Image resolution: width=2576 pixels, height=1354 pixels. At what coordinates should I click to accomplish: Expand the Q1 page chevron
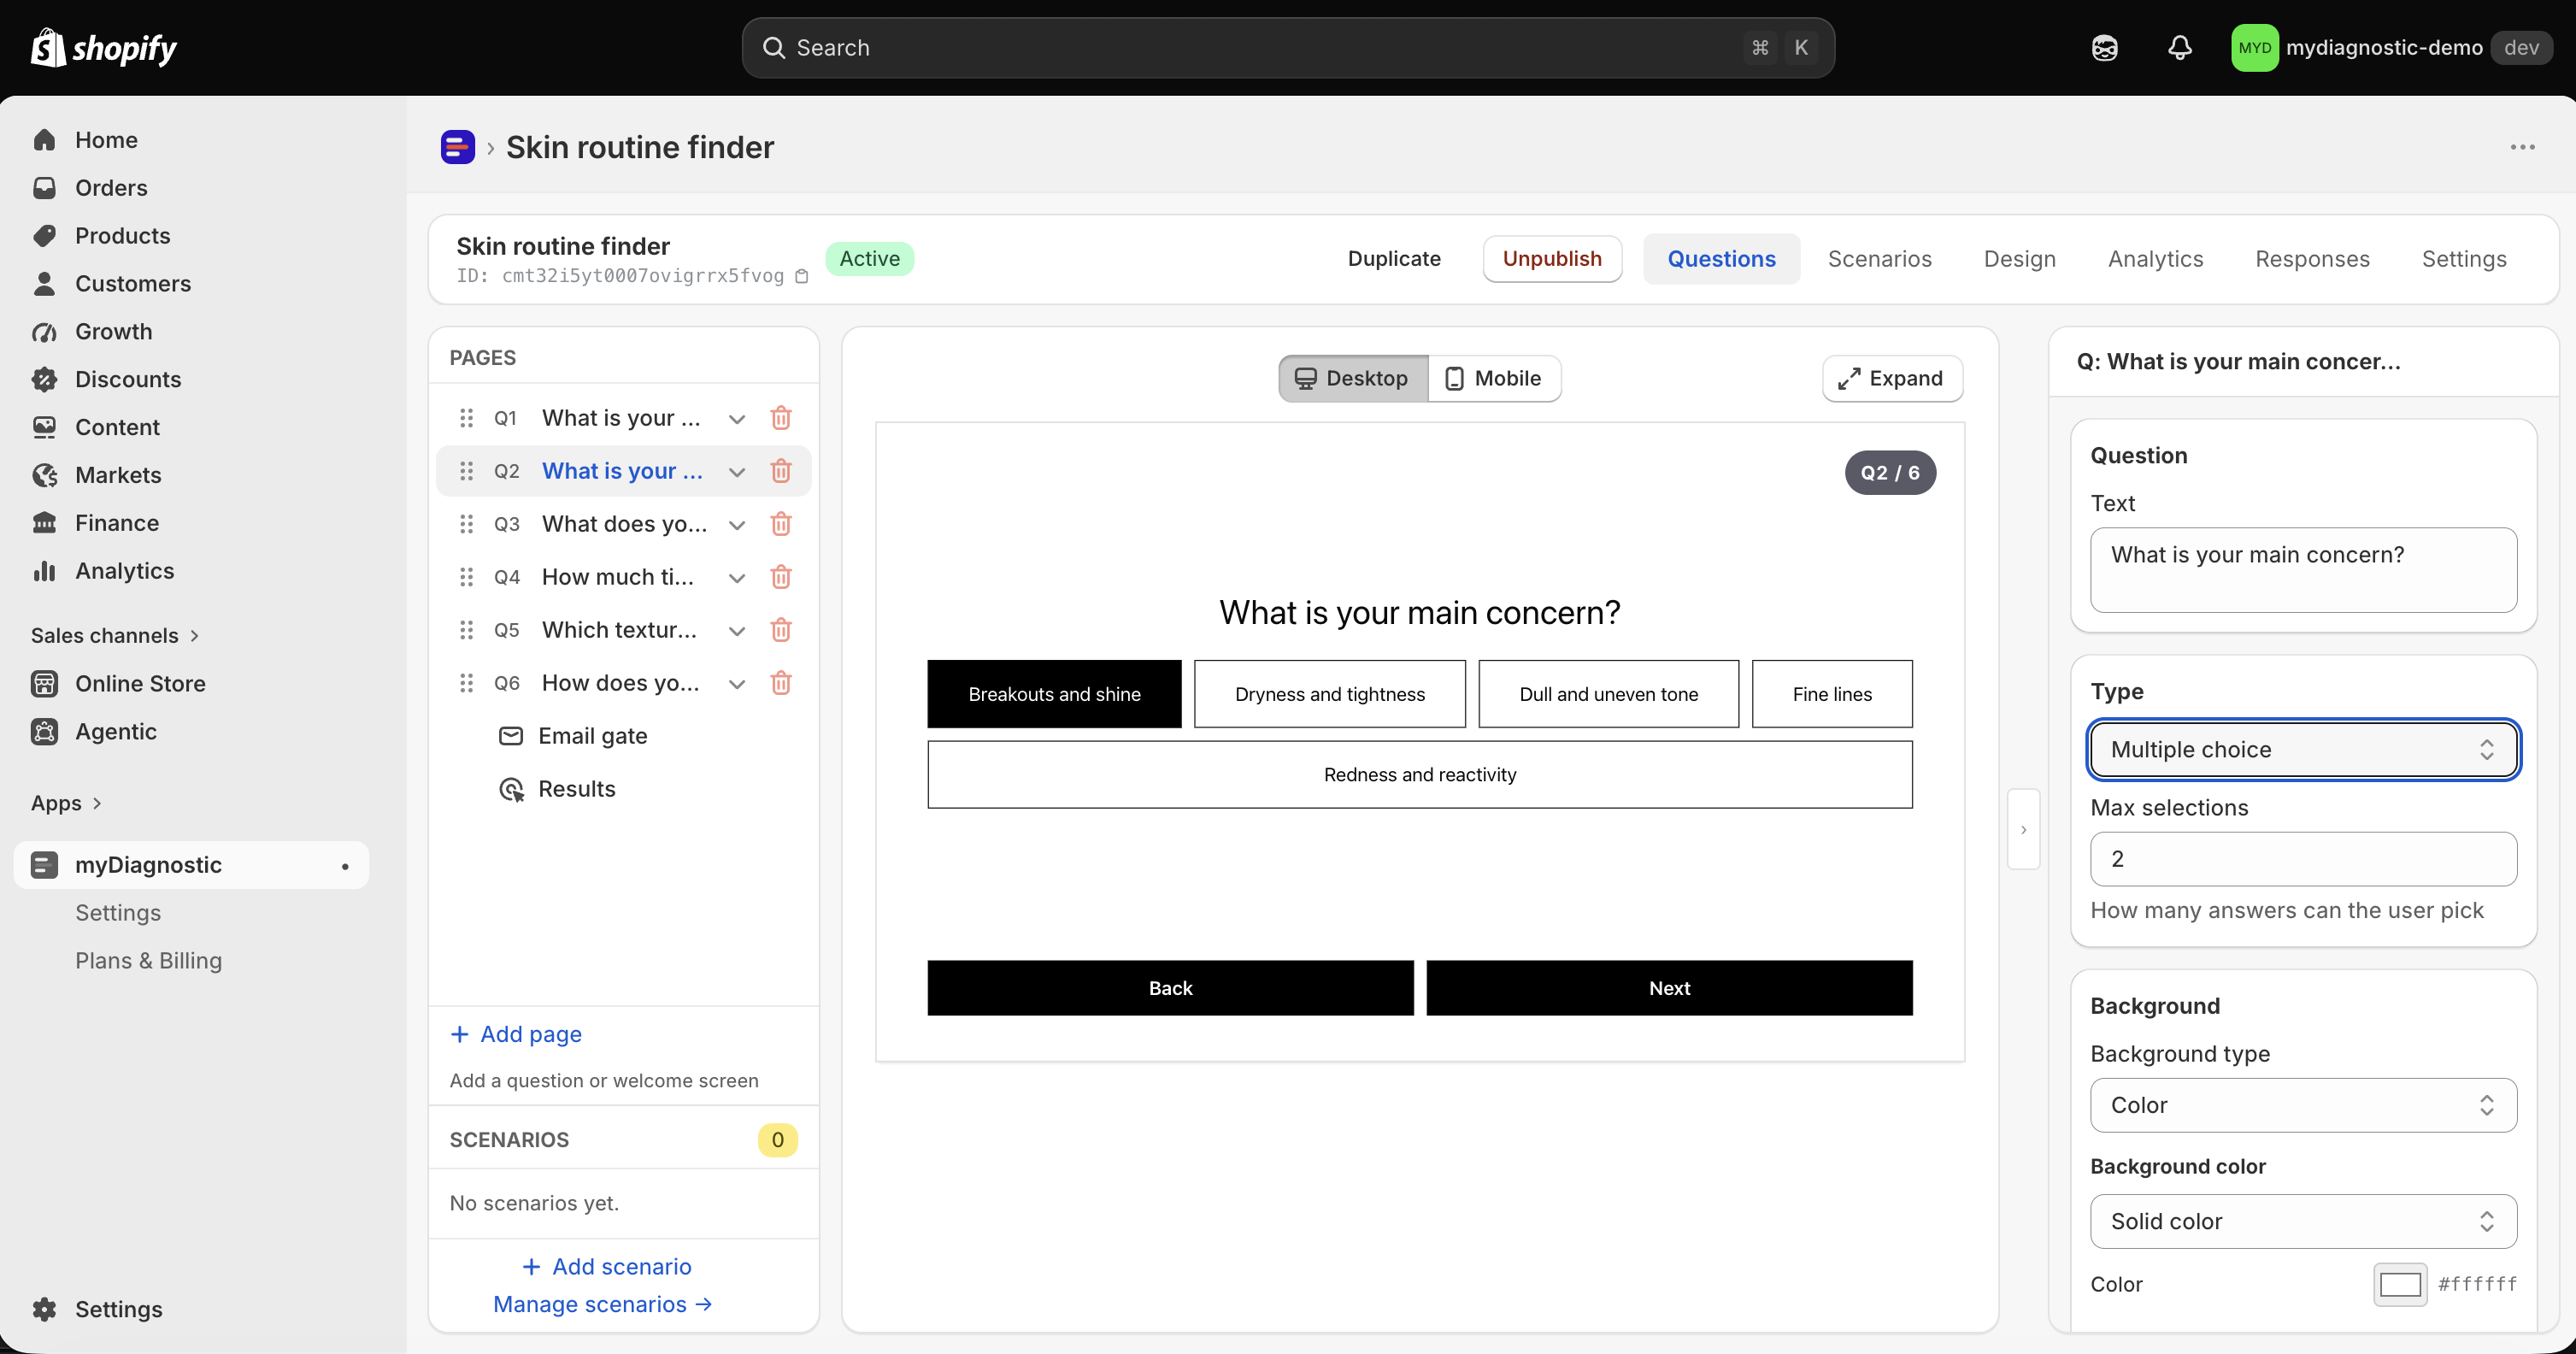[x=737, y=418]
